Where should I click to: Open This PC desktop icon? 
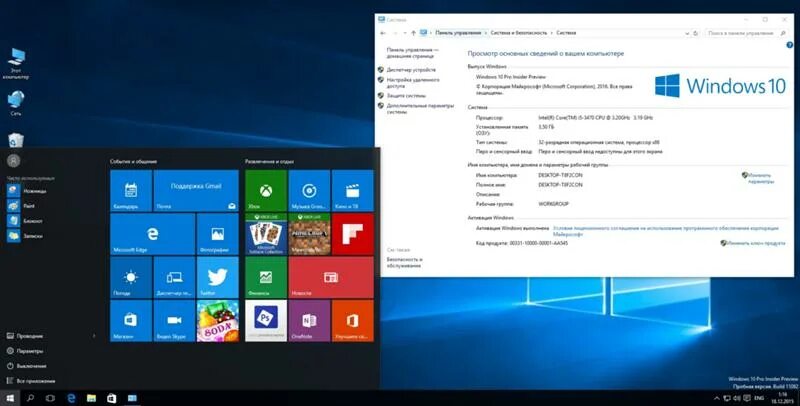[16, 64]
